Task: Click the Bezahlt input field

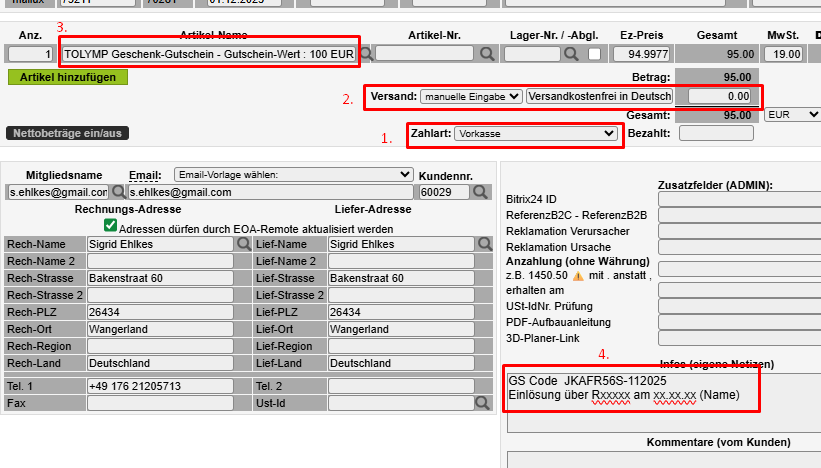Action: pos(716,133)
